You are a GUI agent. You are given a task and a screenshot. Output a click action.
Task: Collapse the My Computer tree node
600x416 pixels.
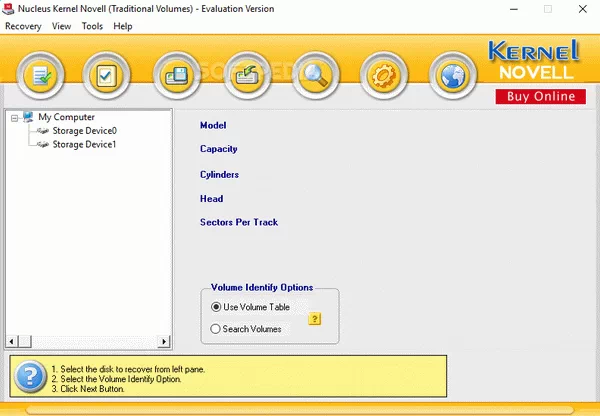pos(15,117)
